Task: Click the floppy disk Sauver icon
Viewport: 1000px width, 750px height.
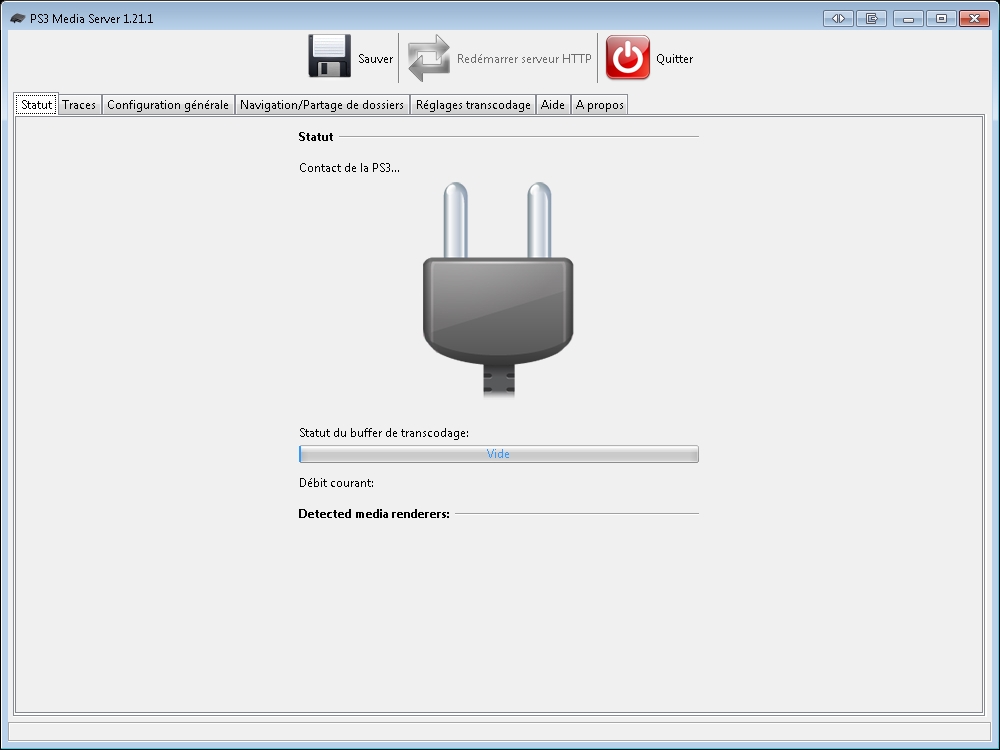Action: [329, 56]
